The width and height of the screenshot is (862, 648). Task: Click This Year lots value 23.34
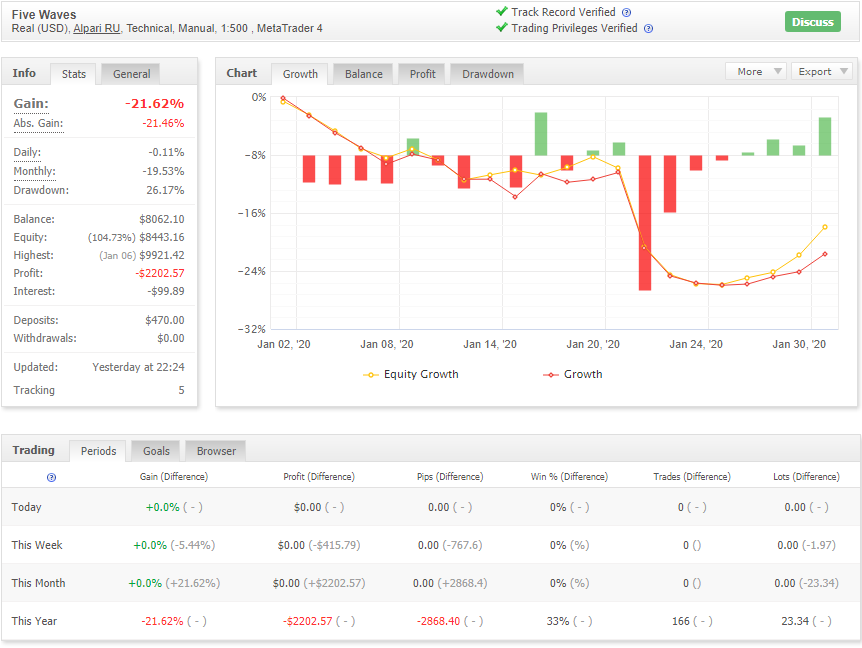(794, 621)
